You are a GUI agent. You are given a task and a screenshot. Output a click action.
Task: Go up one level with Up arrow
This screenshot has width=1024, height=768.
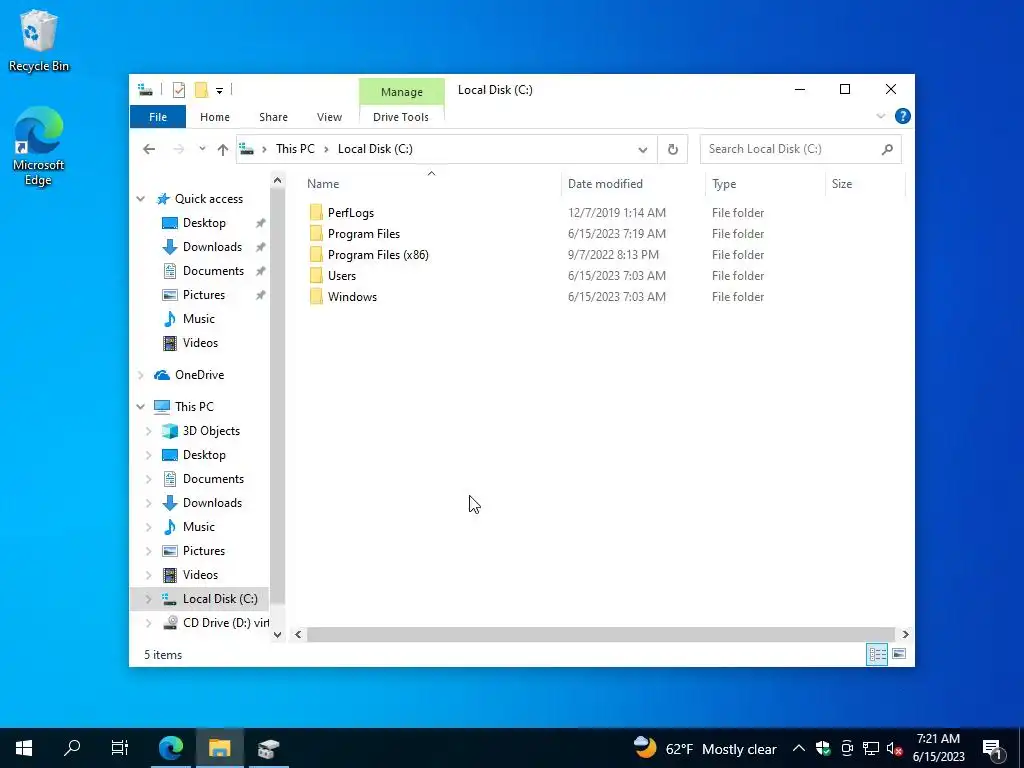pos(223,149)
